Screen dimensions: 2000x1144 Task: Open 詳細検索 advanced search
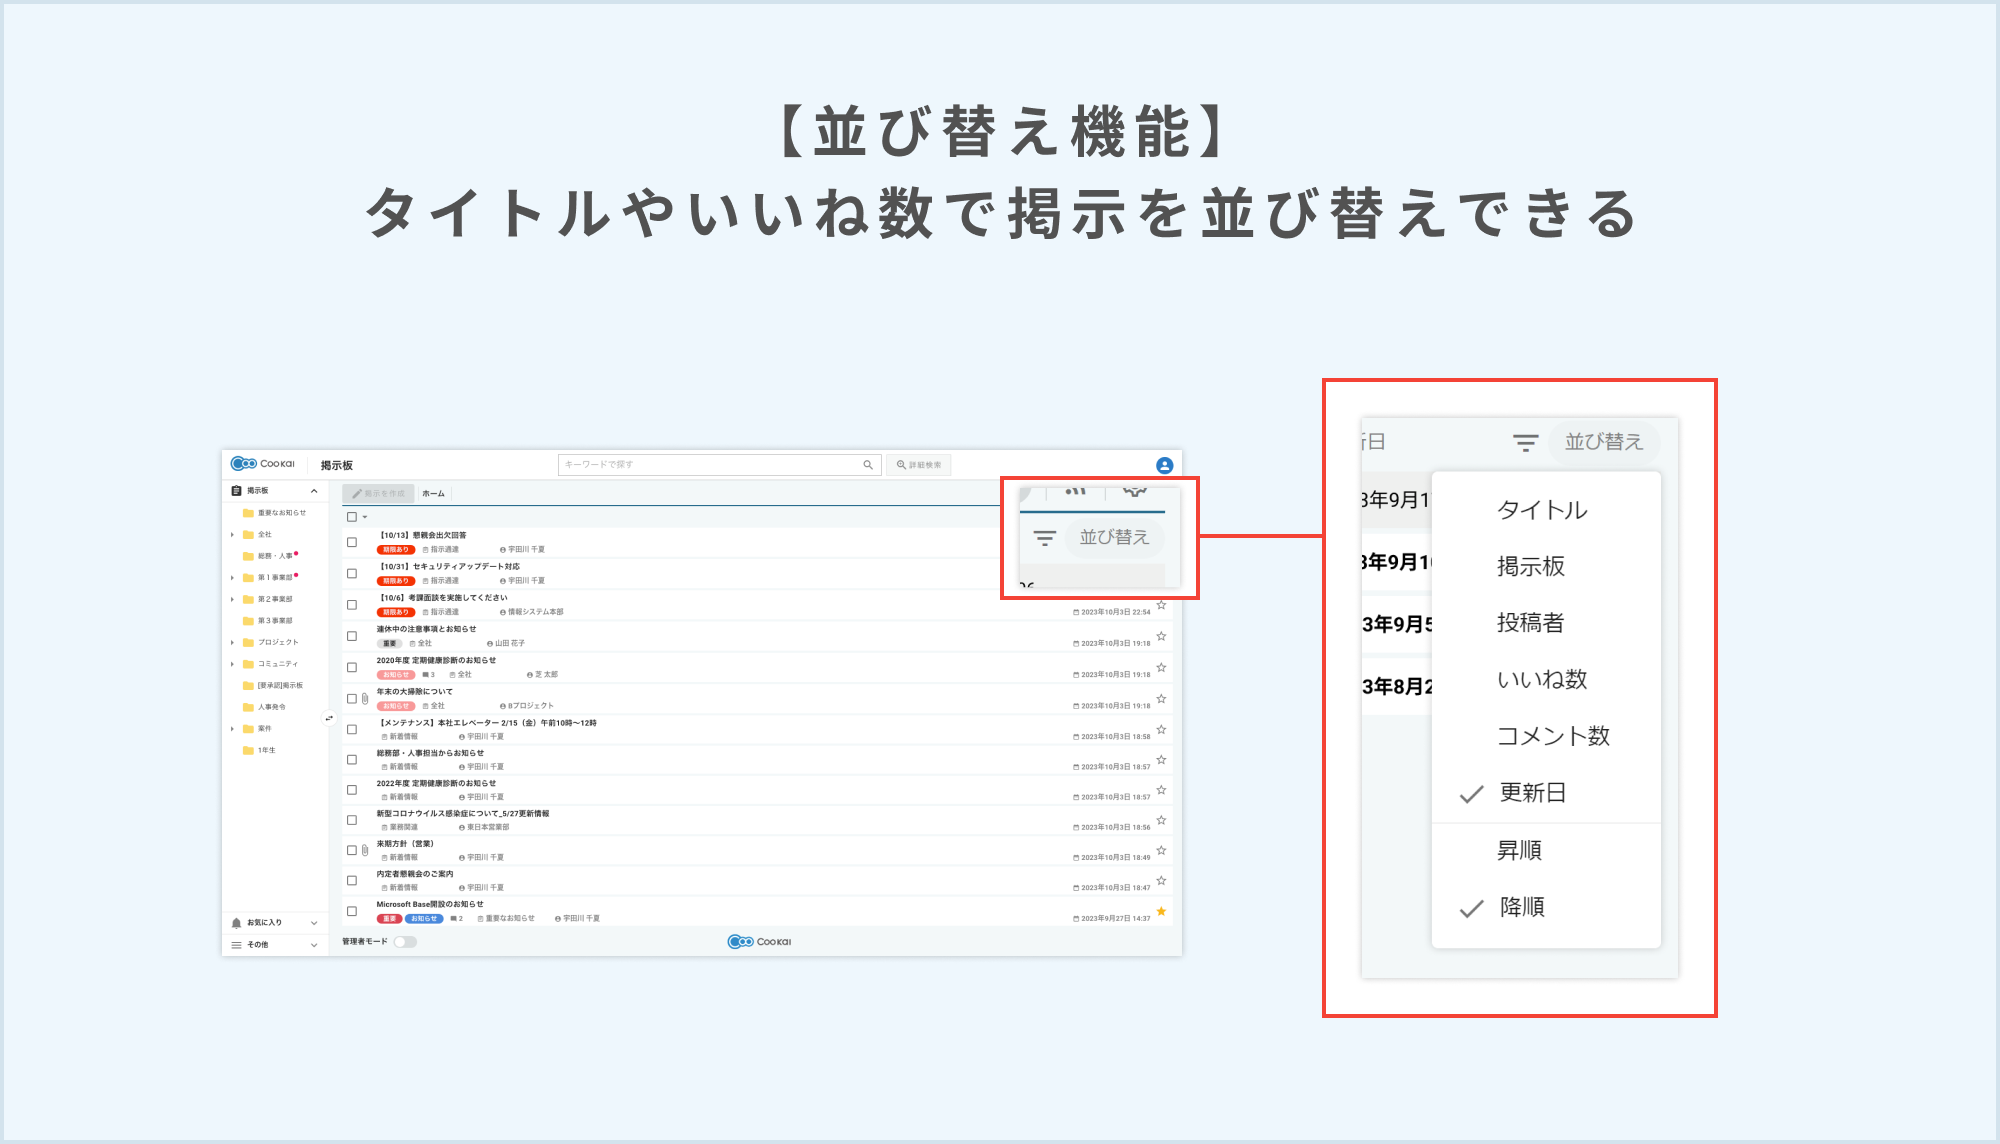click(919, 465)
